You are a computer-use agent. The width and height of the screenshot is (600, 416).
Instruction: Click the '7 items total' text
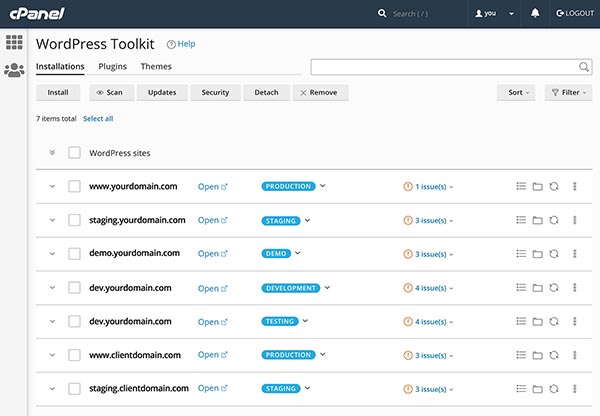coord(56,119)
